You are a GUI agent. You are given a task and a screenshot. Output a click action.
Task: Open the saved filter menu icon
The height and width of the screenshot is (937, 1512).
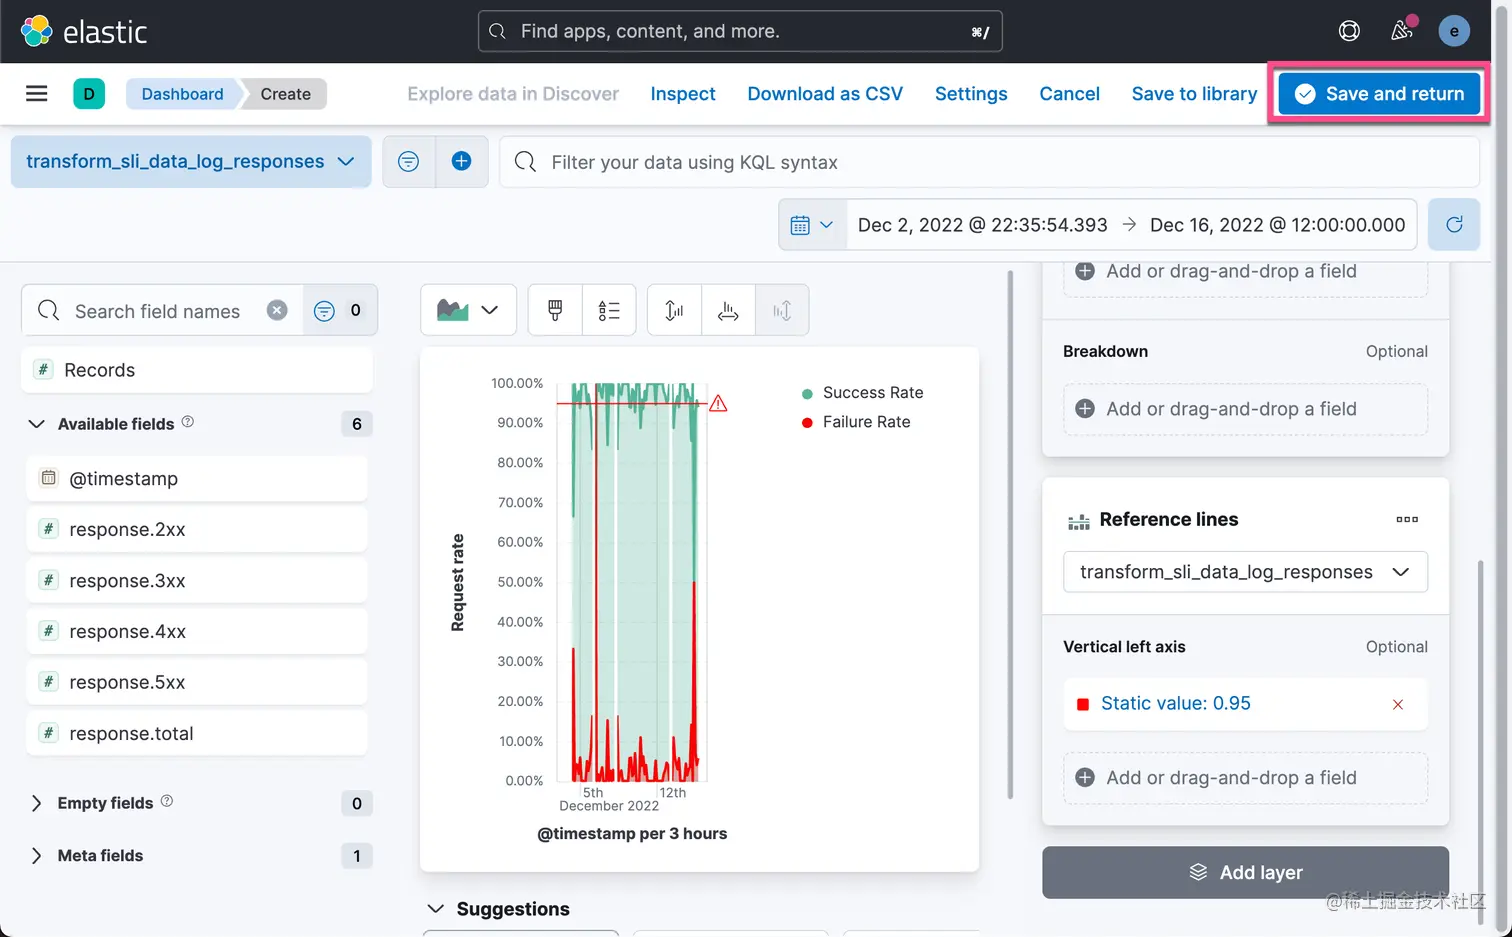[x=409, y=161]
